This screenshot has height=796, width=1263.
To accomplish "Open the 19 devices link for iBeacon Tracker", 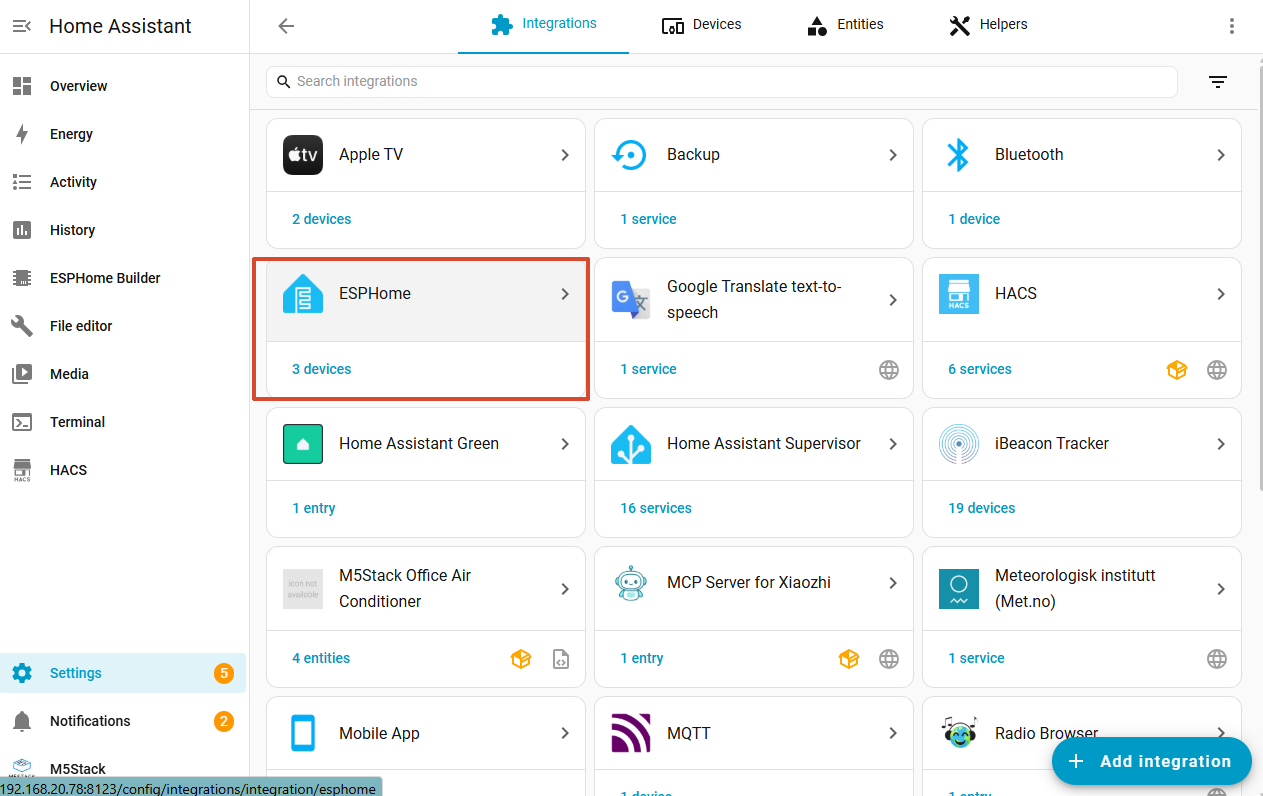I will (981, 508).
